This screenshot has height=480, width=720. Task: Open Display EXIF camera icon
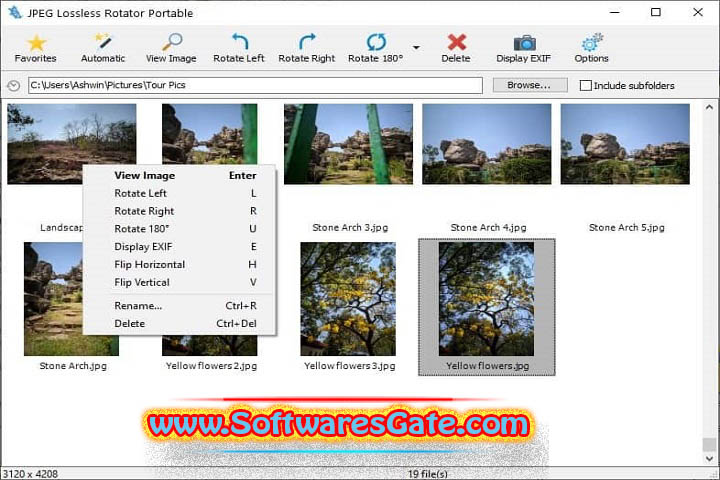[524, 43]
